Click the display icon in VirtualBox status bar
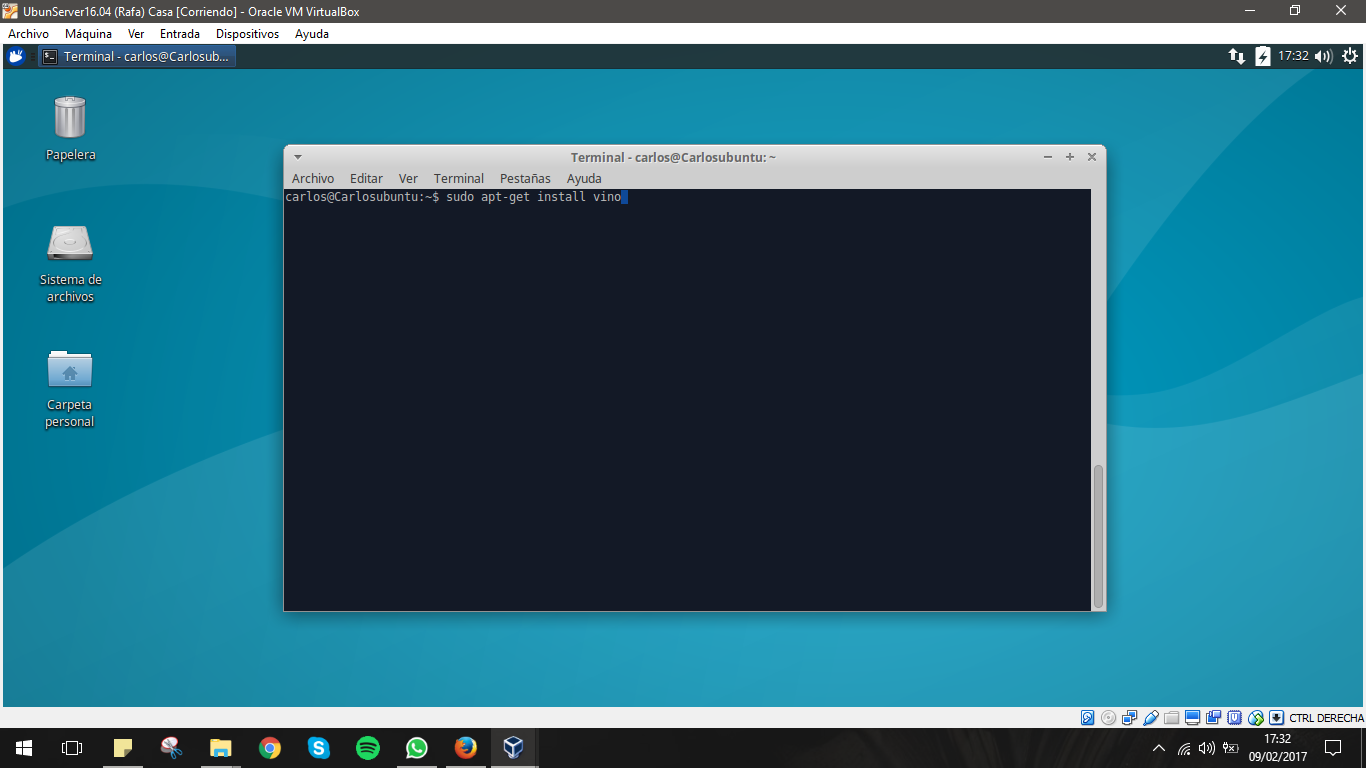Image resolution: width=1366 pixels, height=768 pixels. pyautogui.click(x=1191, y=717)
